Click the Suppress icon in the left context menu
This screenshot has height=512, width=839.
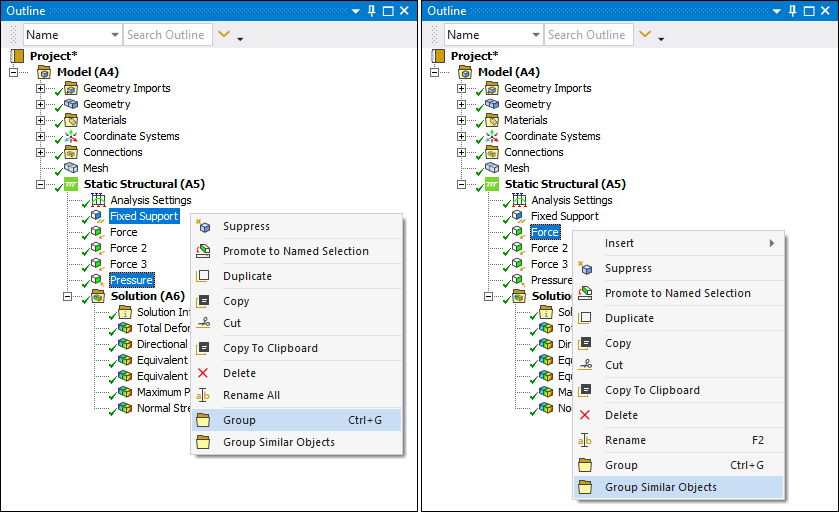pyautogui.click(x=203, y=227)
